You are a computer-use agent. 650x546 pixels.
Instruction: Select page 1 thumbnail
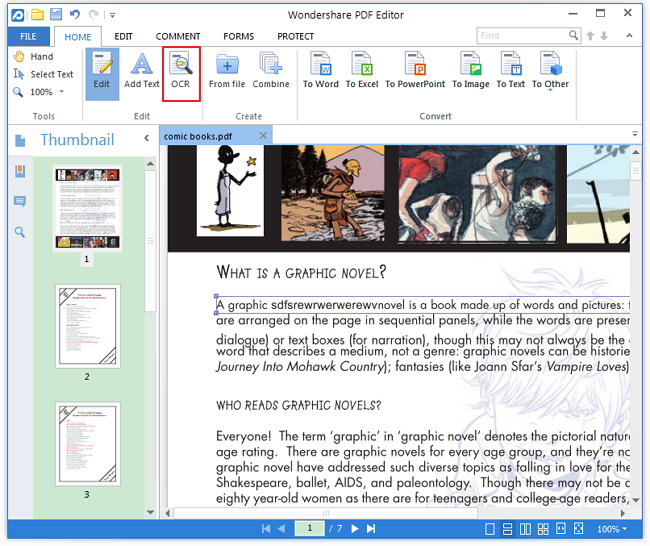pyautogui.click(x=87, y=209)
